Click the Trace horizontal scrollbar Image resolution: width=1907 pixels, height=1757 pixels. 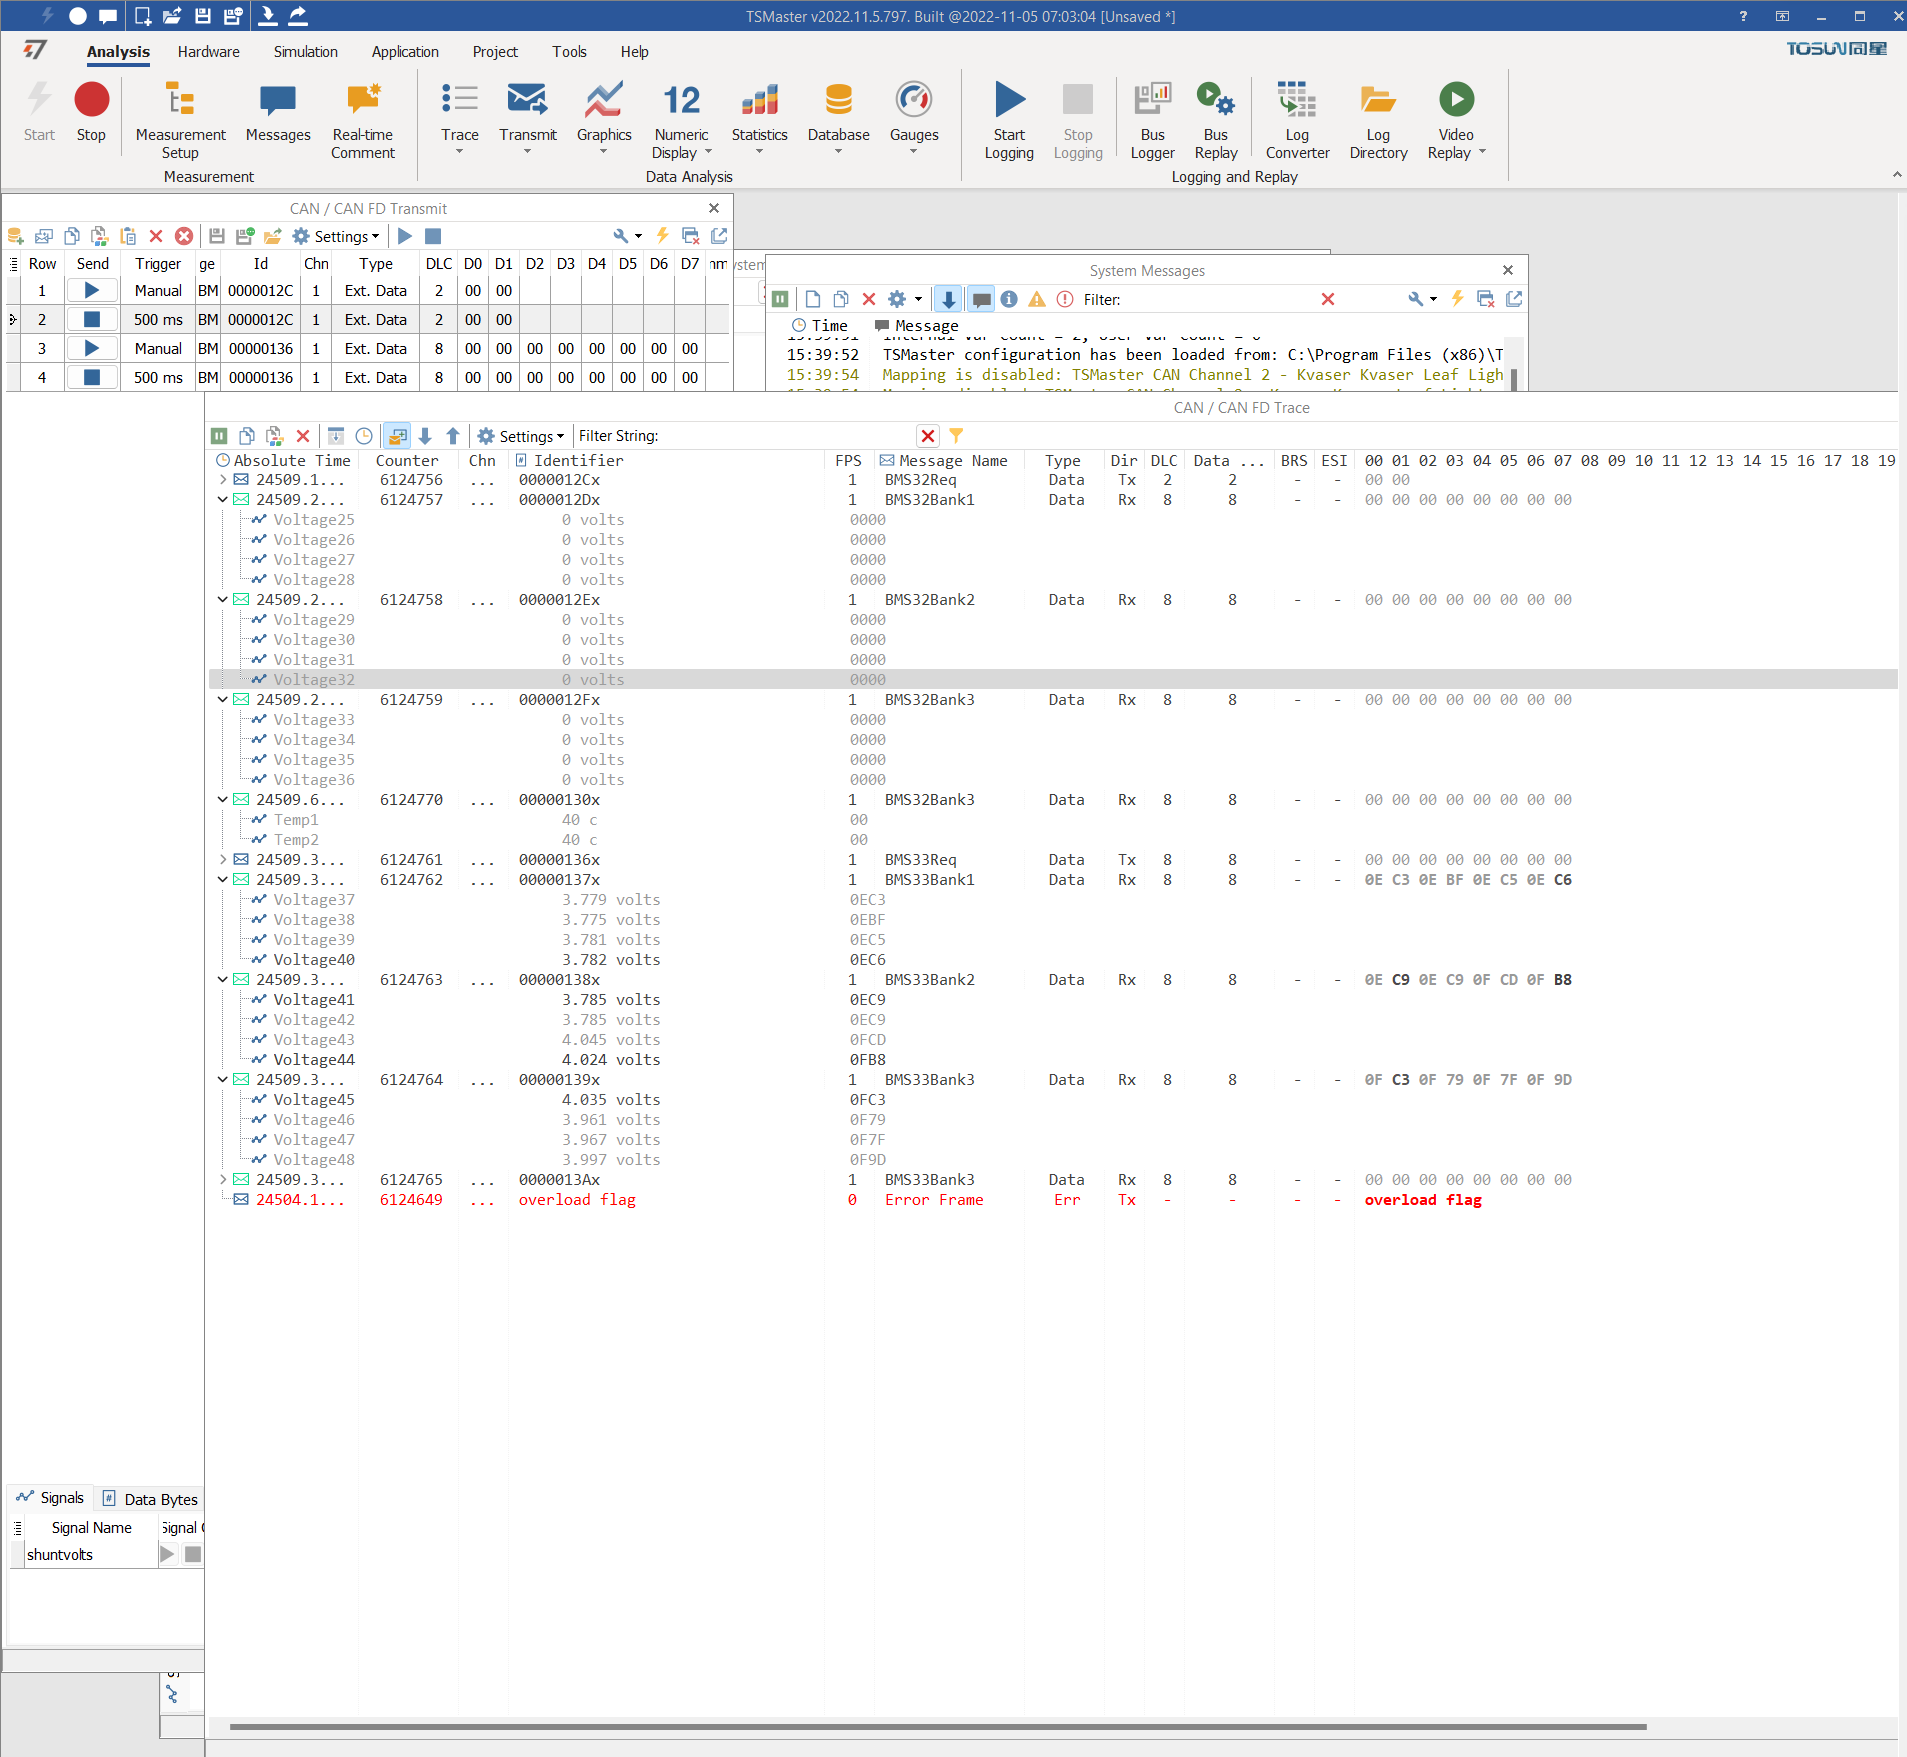(937, 1727)
